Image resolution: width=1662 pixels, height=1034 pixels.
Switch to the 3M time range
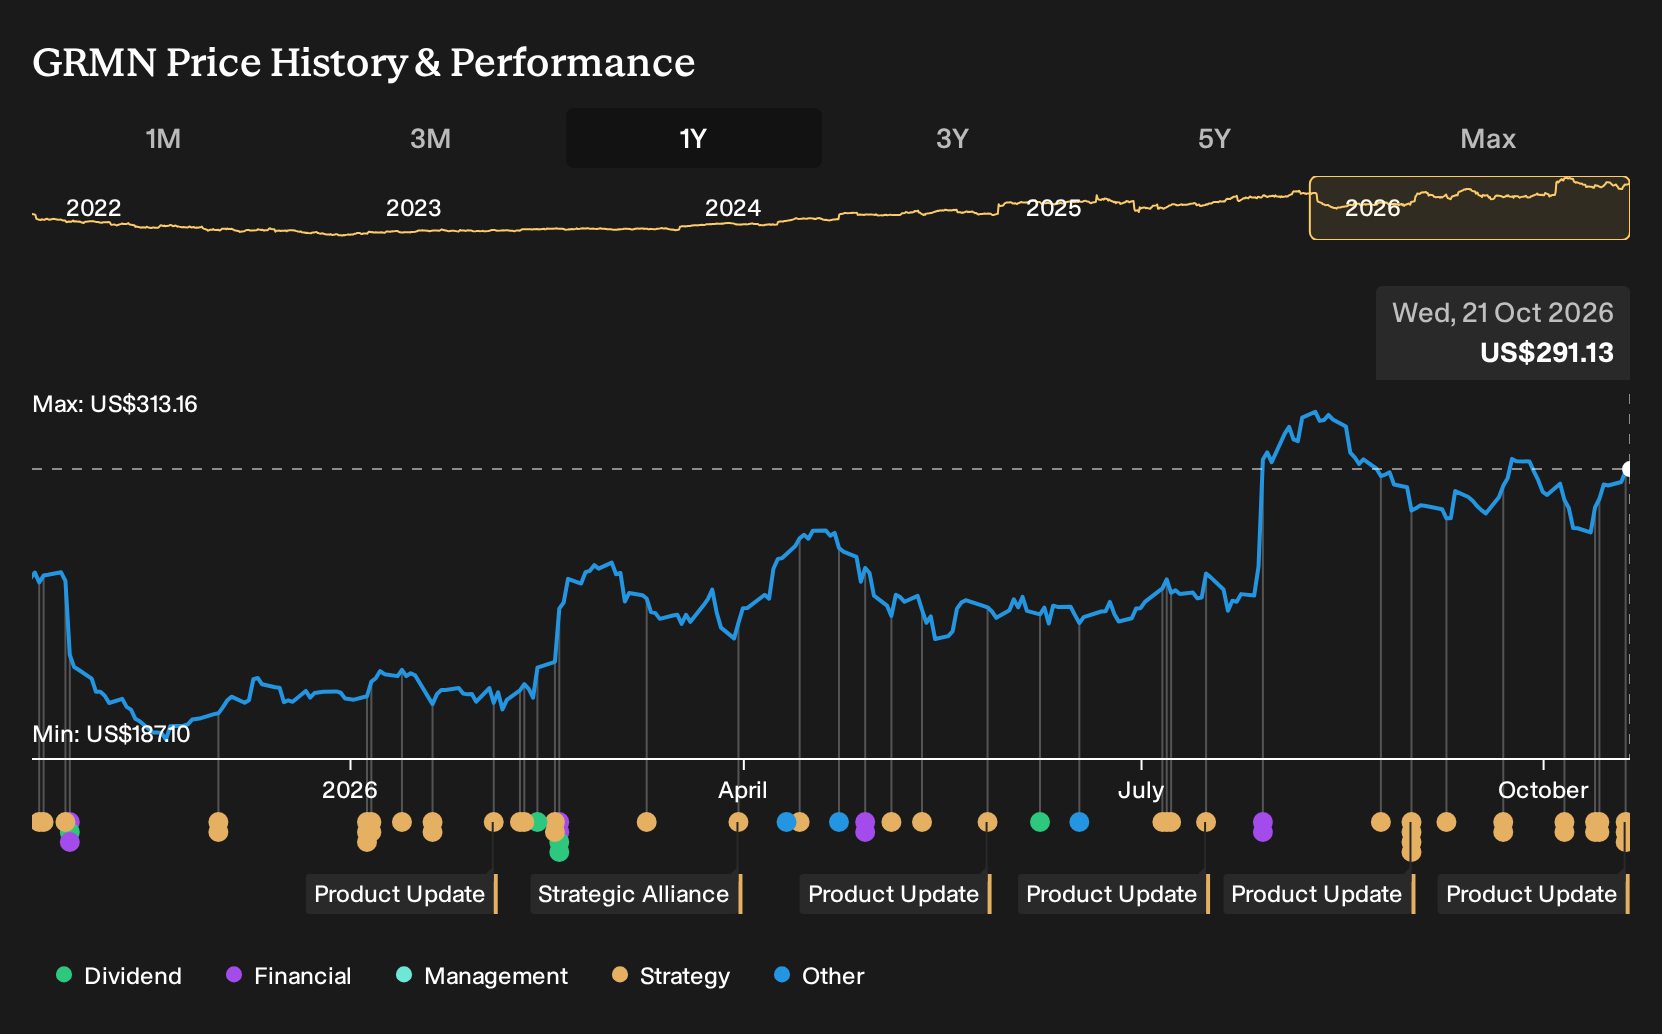pyautogui.click(x=430, y=138)
